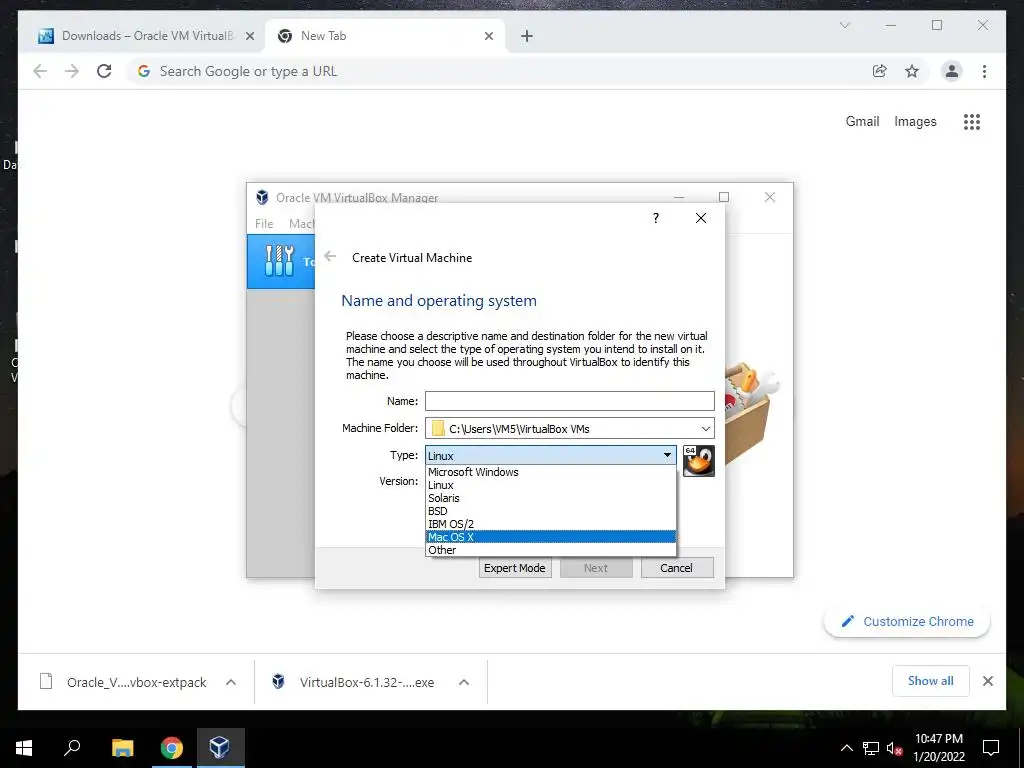The width and height of the screenshot is (1024, 768).
Task: Click the Linux penguin OS icon
Action: [x=699, y=461]
